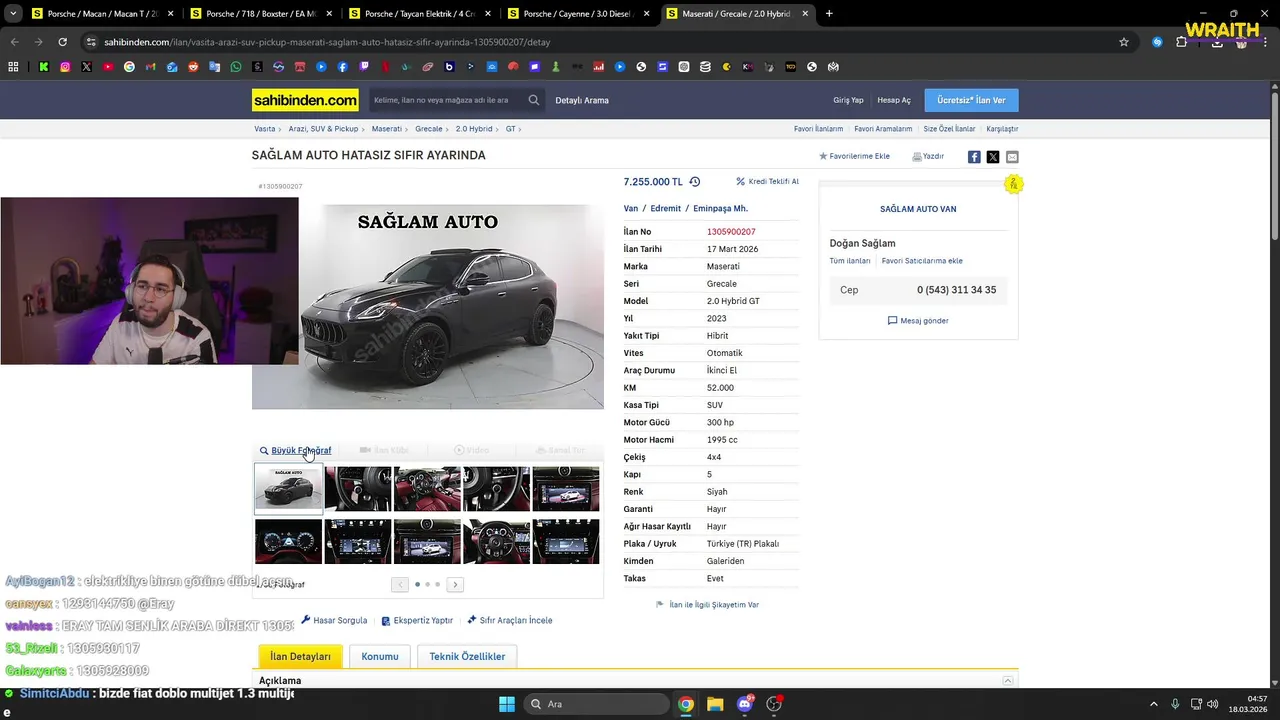Viewport: 1280px width, 720px height.
Task: Open the GT breadcrumb
Action: click(511, 129)
